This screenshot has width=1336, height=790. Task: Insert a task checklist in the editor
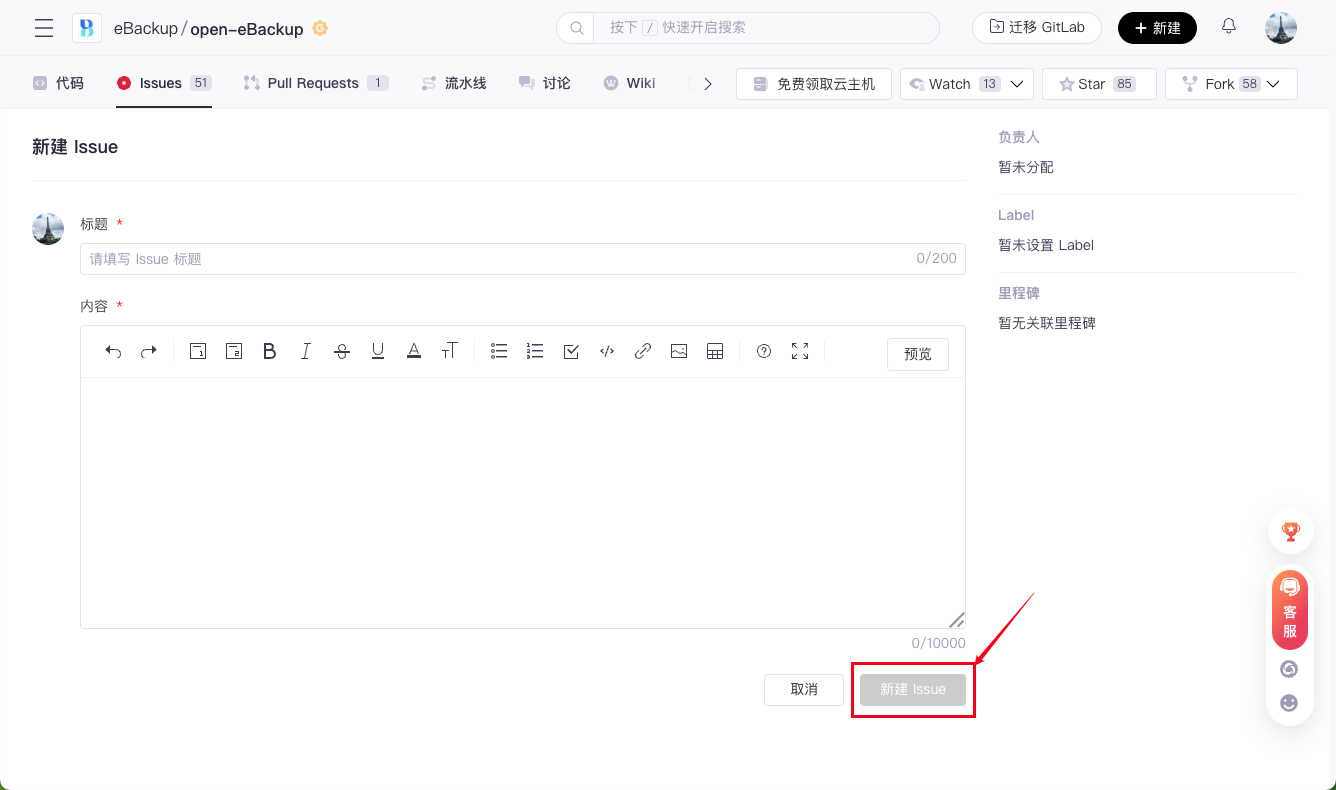click(571, 351)
